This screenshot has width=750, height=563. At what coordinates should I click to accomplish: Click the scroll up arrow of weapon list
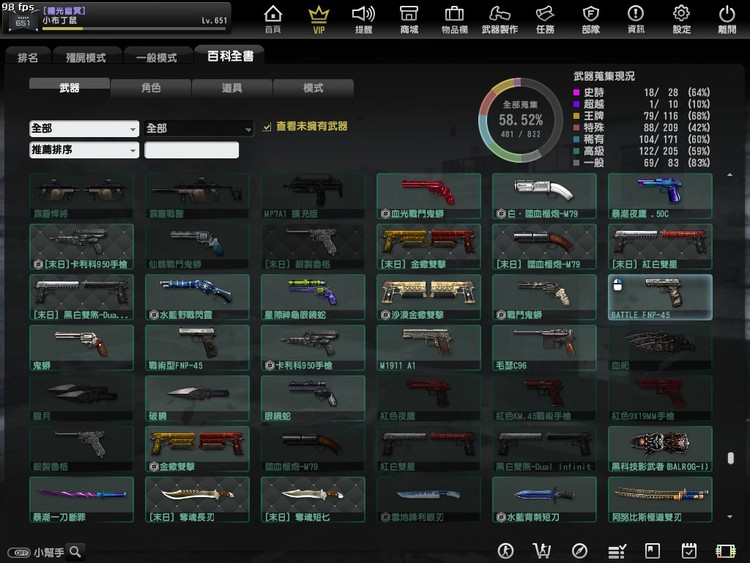tap(729, 175)
